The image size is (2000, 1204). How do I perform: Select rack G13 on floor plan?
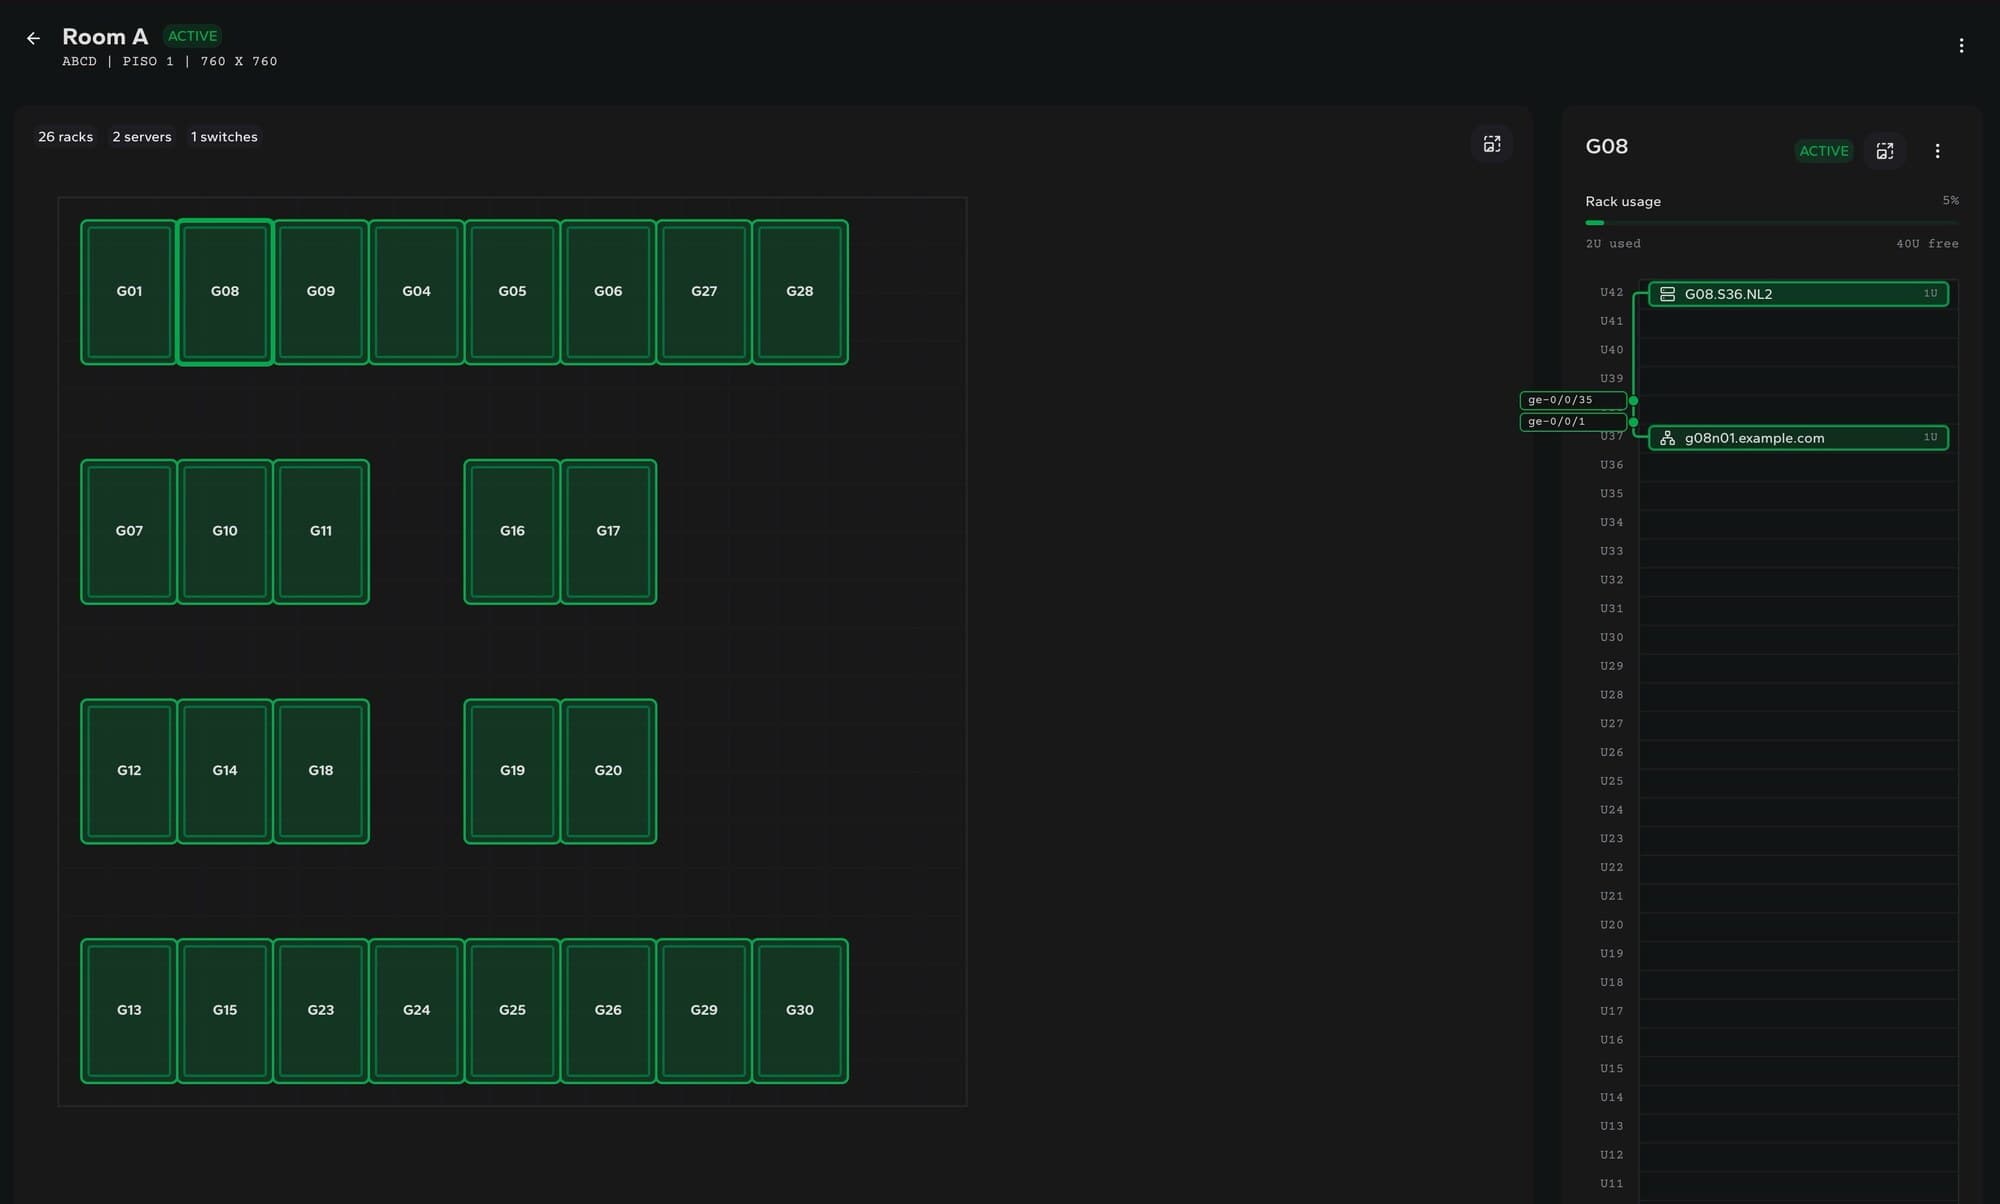129,1011
